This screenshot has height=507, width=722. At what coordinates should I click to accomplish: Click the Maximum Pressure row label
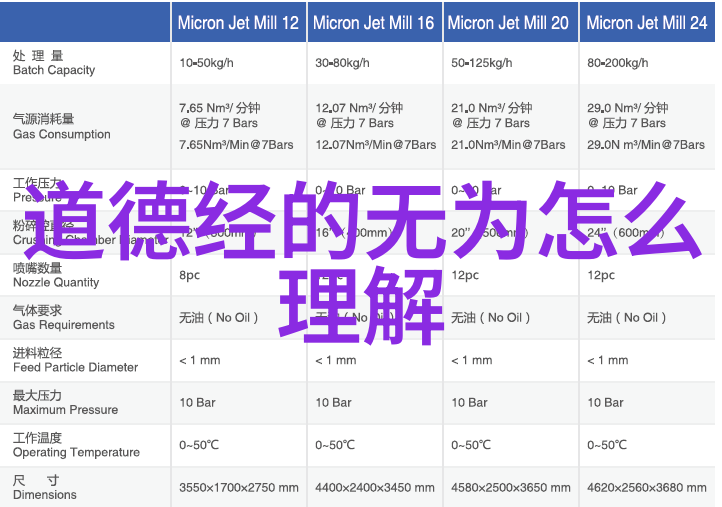(x=65, y=402)
